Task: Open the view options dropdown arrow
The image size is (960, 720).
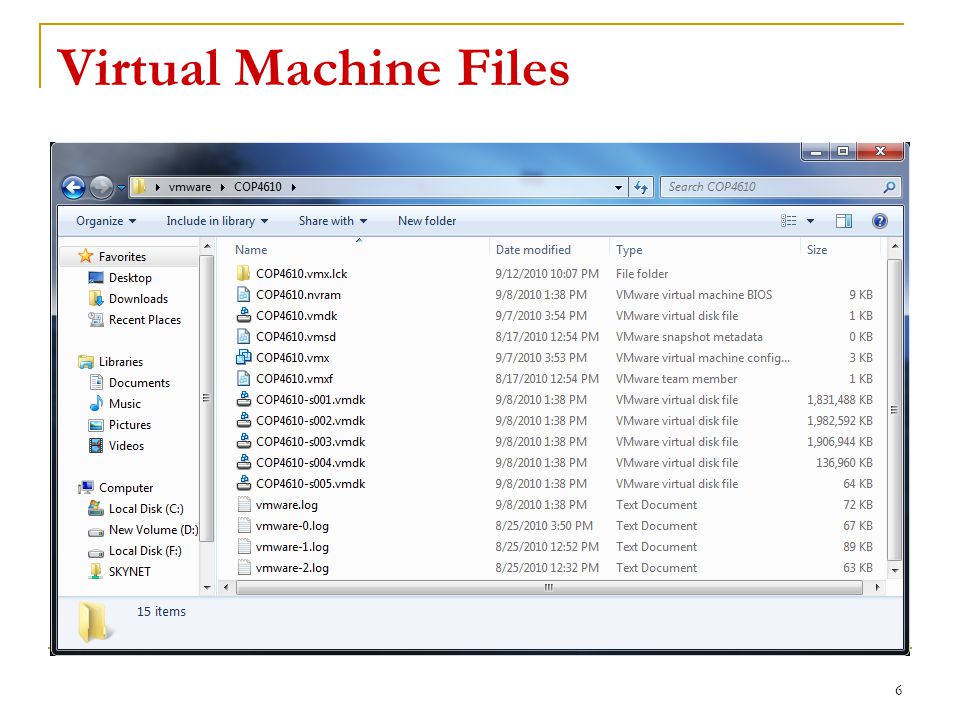Action: pos(810,221)
